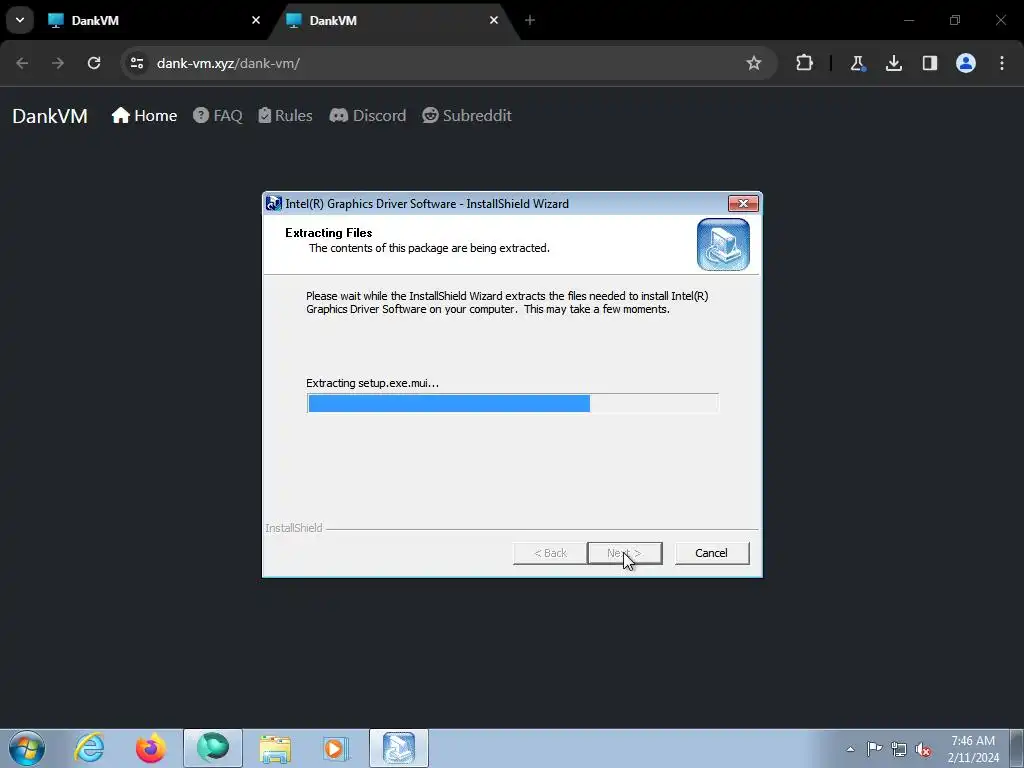Open Chrome Labs flask icon
The image size is (1024, 768).
click(857, 63)
